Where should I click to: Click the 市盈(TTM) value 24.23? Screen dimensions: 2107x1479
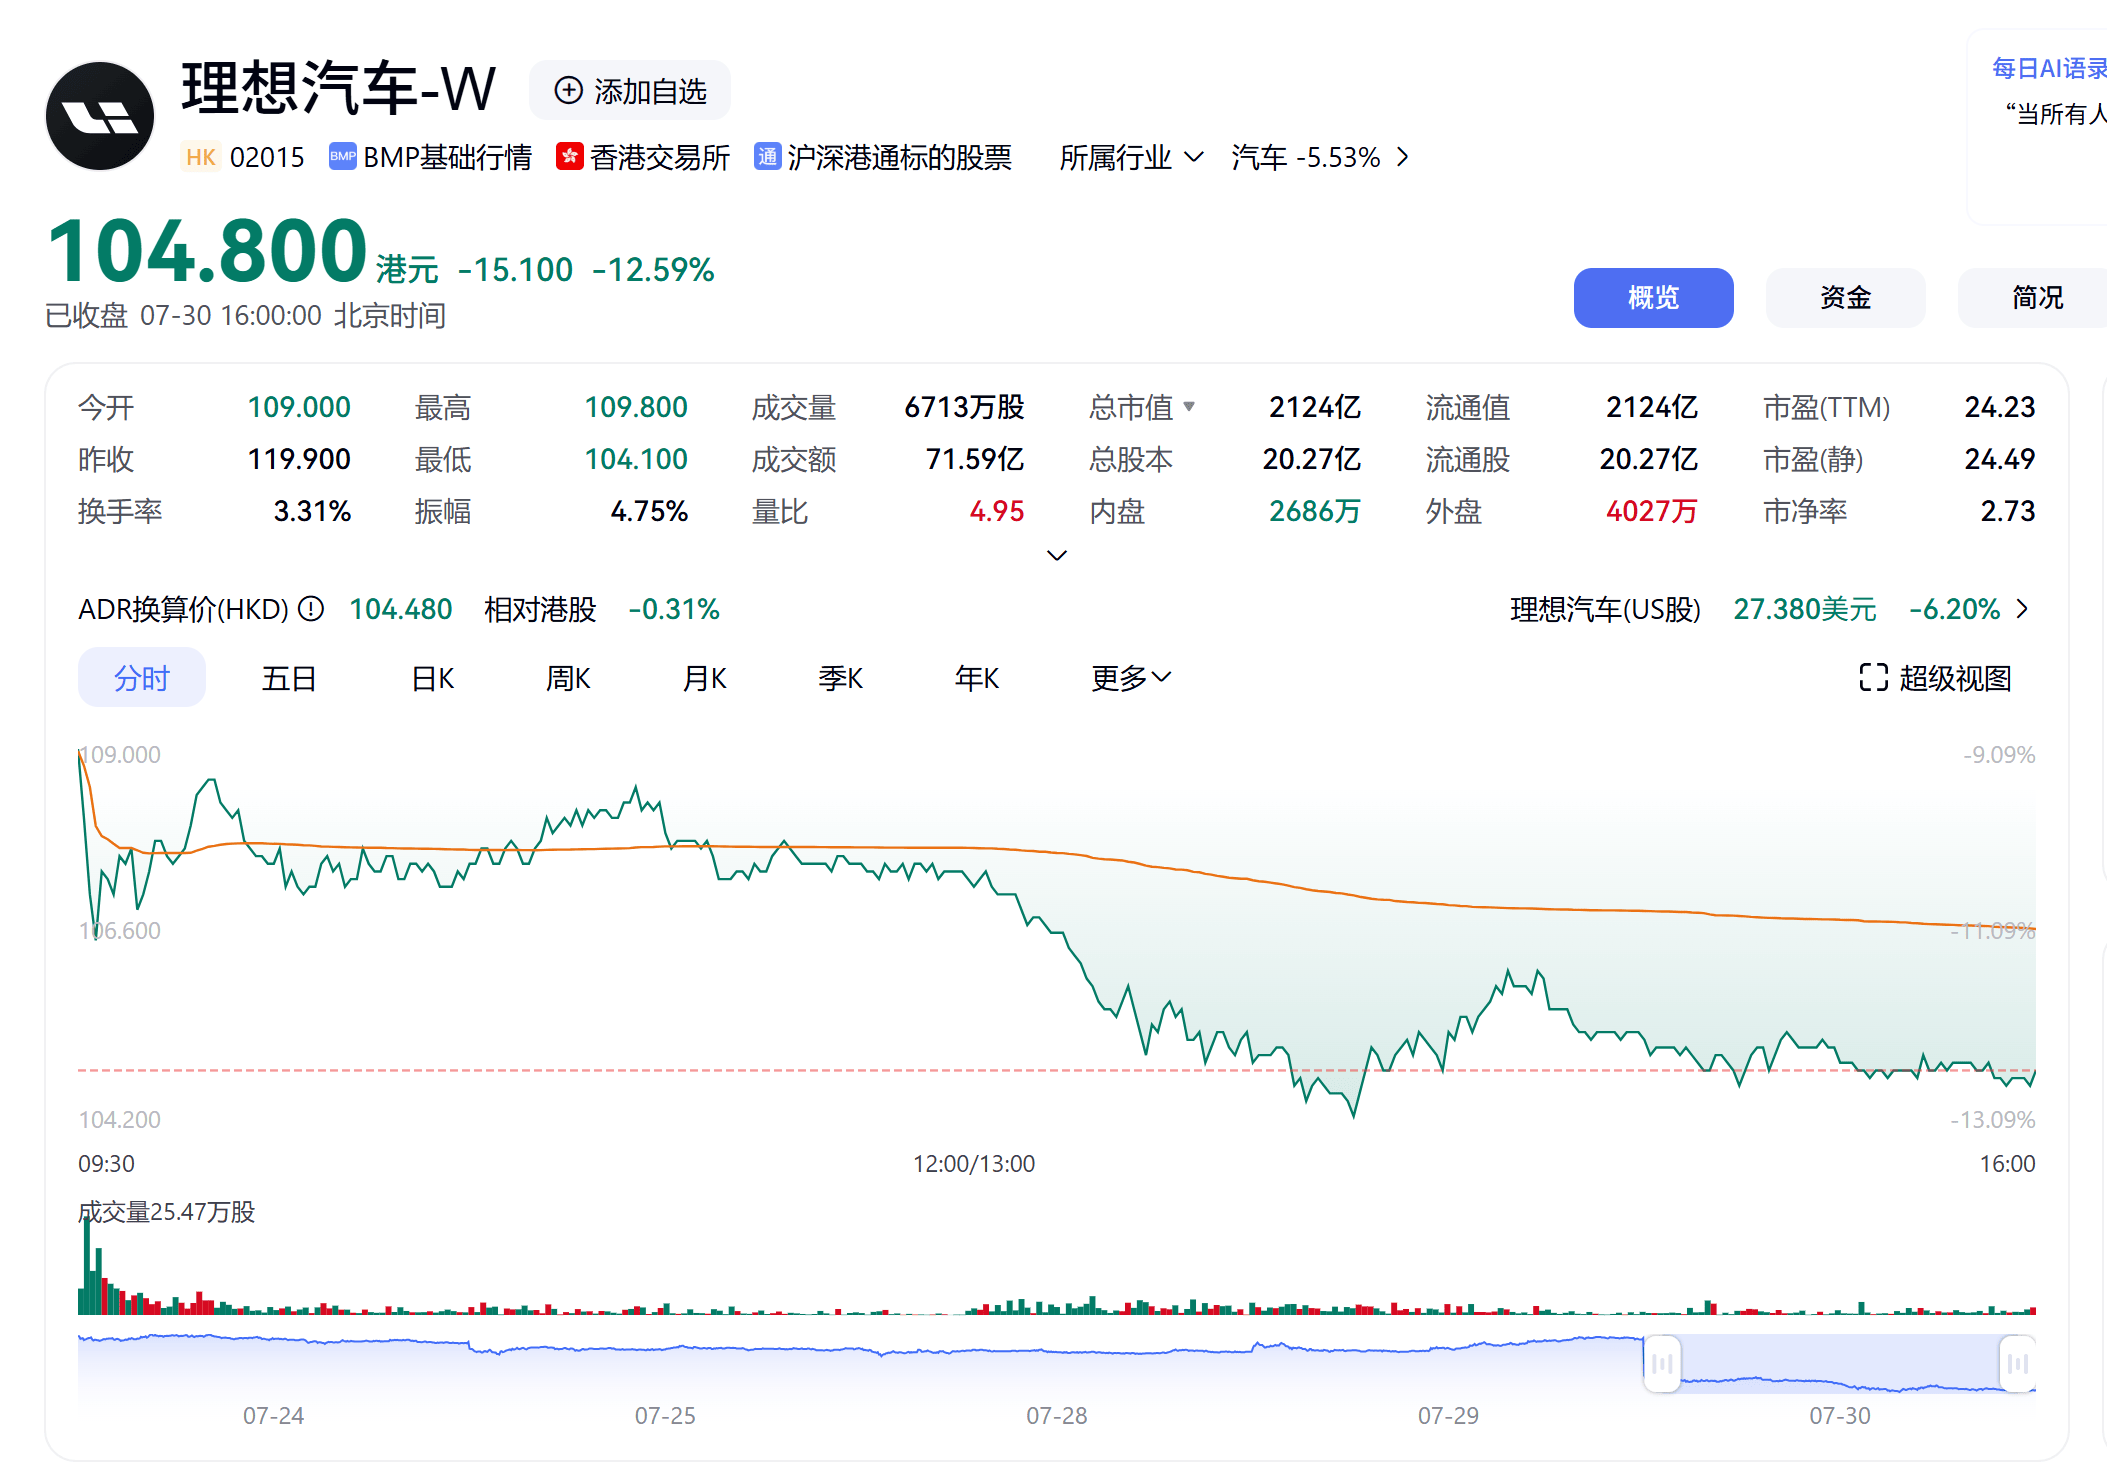[2000, 407]
